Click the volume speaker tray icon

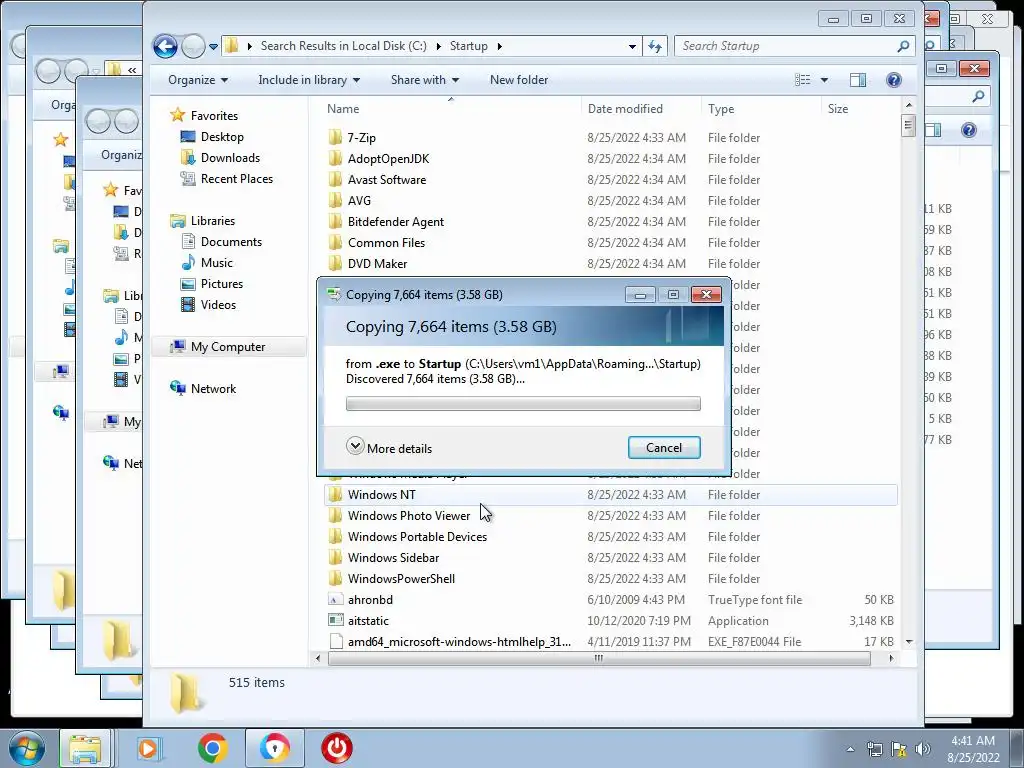point(922,749)
